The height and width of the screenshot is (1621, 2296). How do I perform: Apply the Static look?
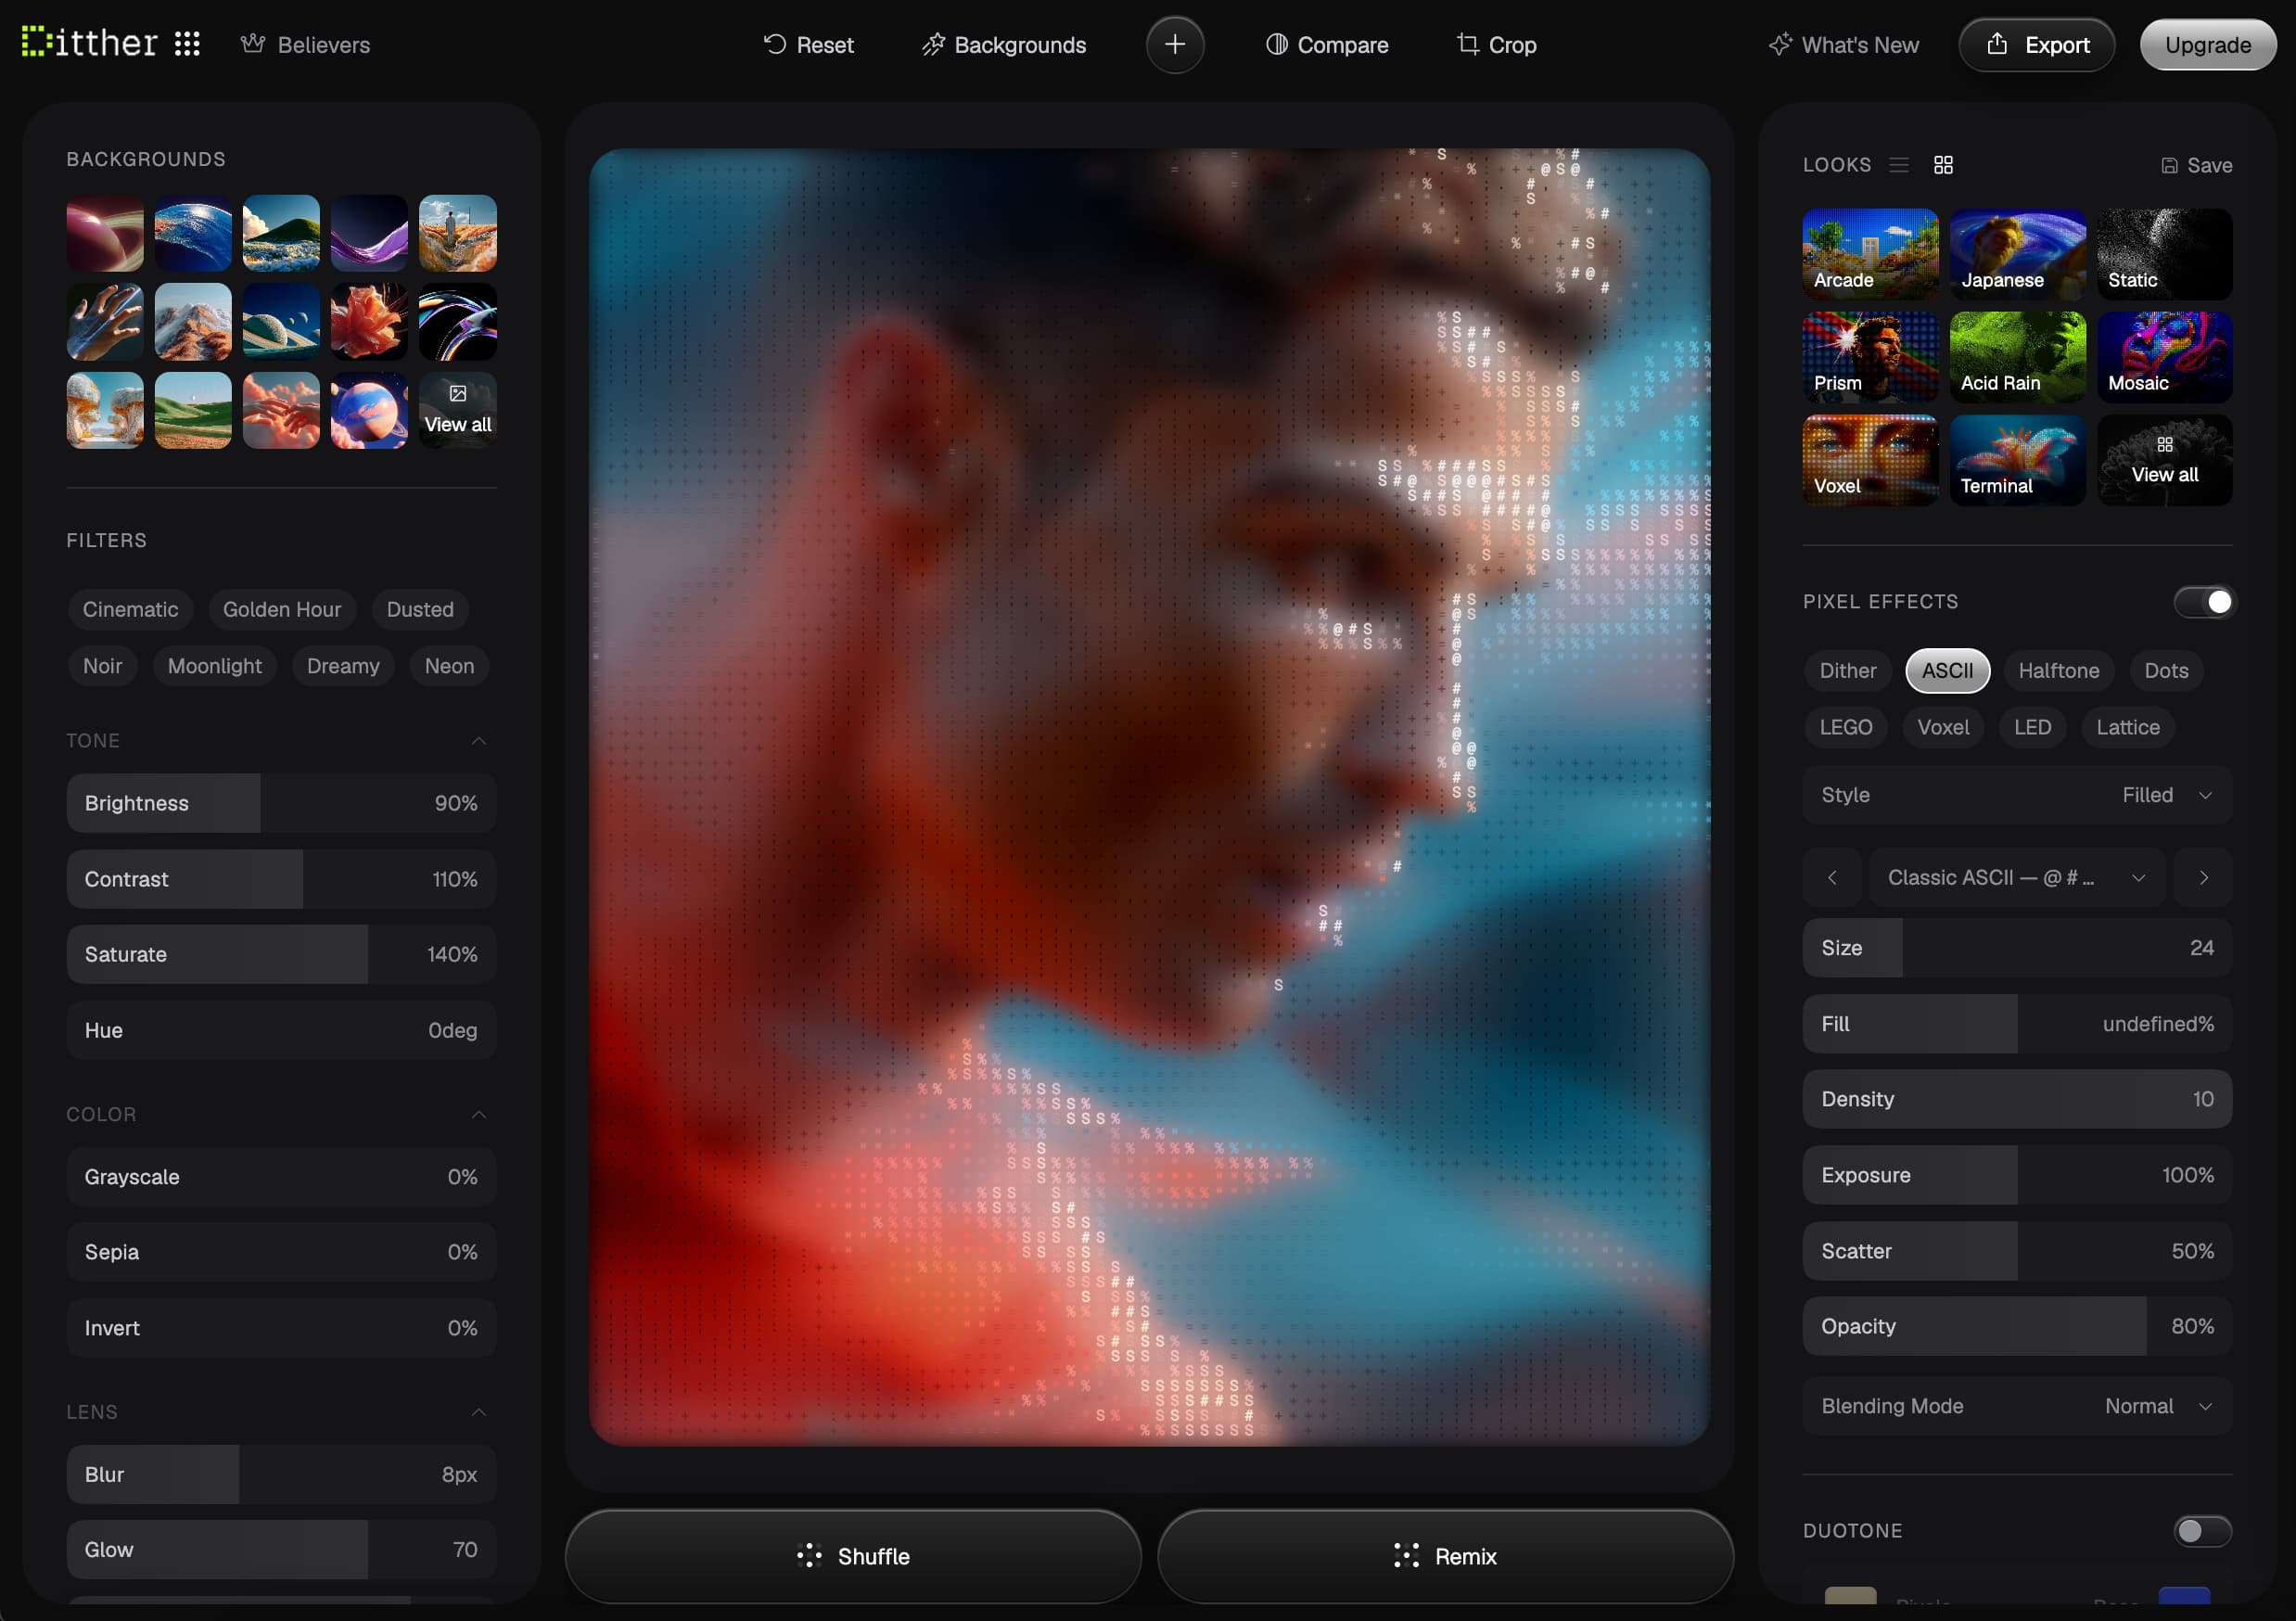[2164, 254]
